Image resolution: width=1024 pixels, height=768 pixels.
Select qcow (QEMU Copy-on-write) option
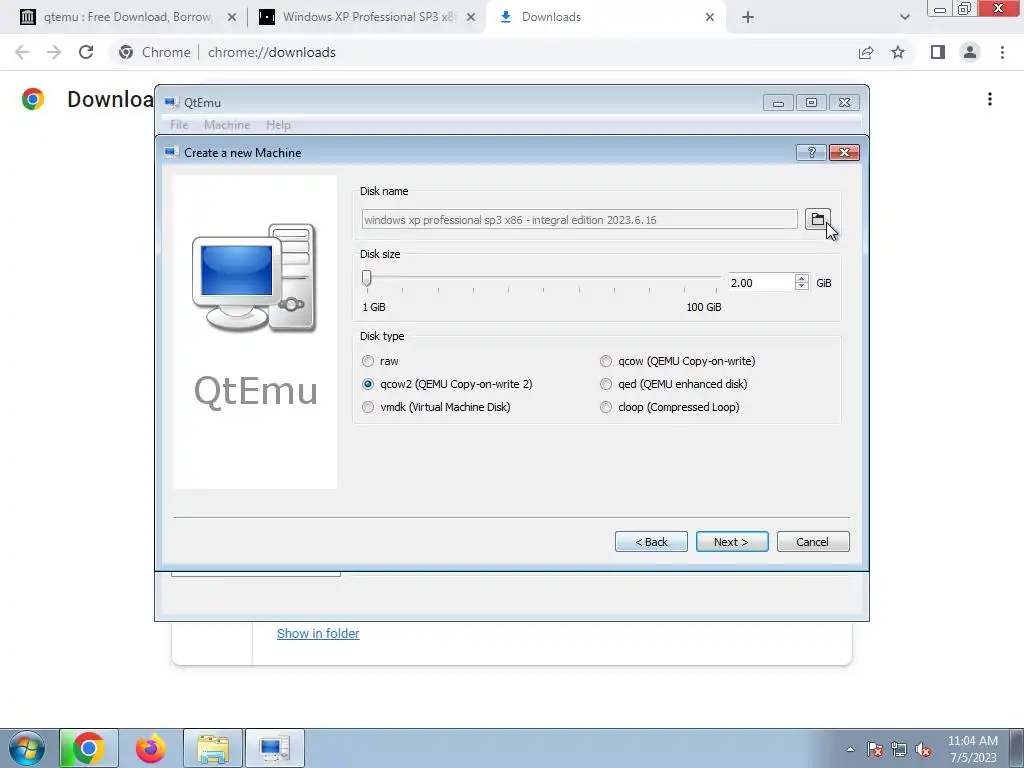[x=677, y=361]
